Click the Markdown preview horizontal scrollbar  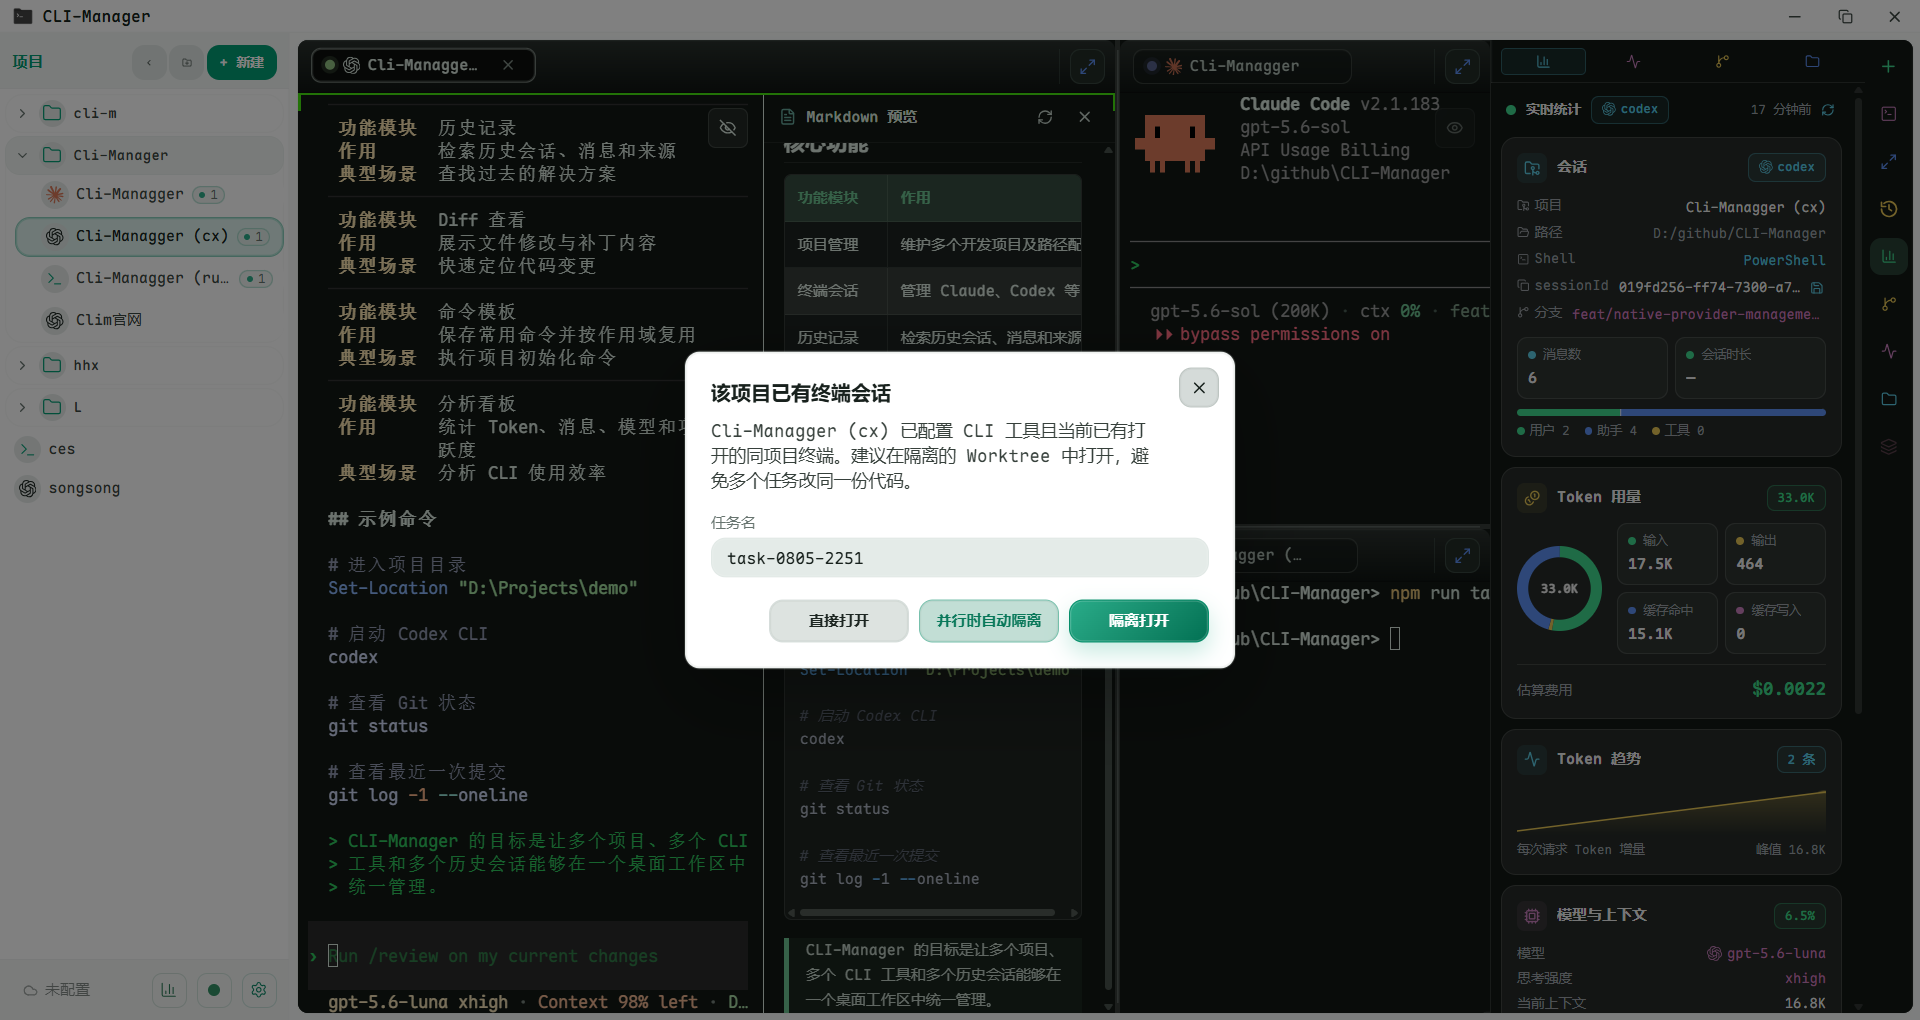pyautogui.click(x=927, y=913)
